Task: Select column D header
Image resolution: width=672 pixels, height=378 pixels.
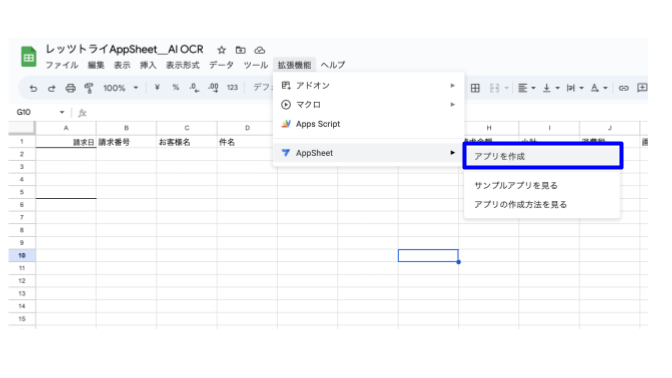Action: [x=247, y=128]
